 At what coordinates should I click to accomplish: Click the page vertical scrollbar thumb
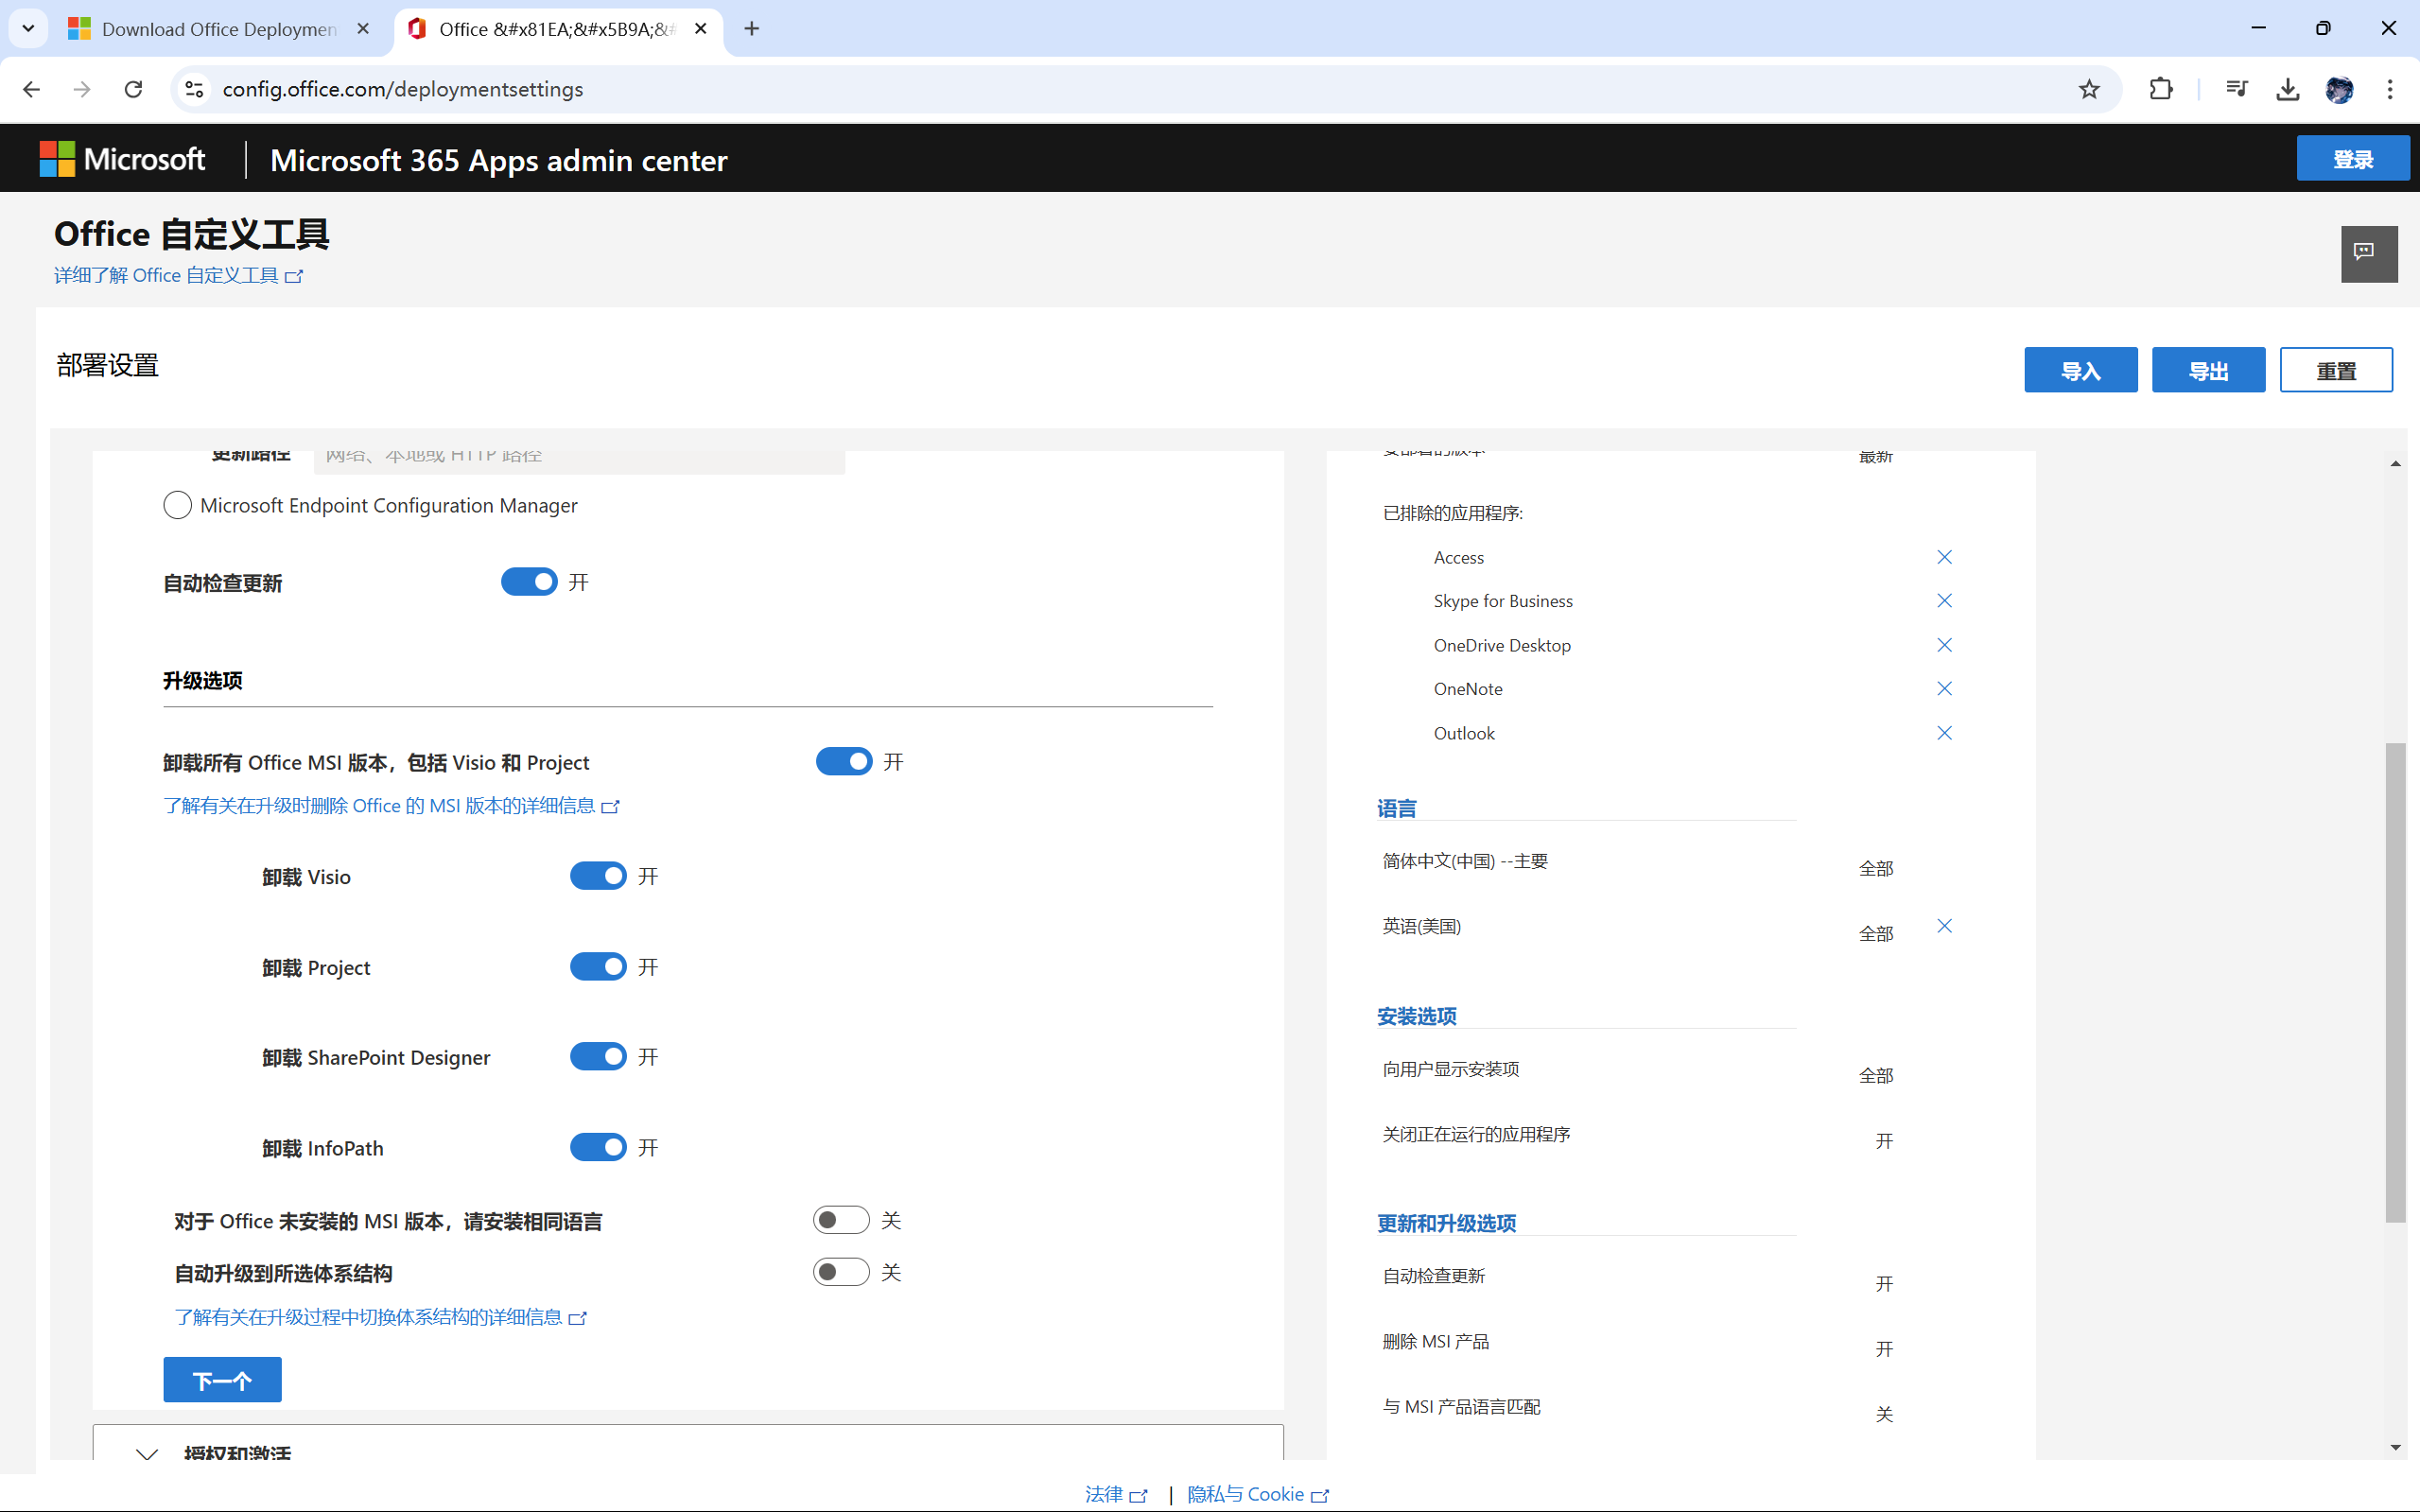click(x=2395, y=982)
